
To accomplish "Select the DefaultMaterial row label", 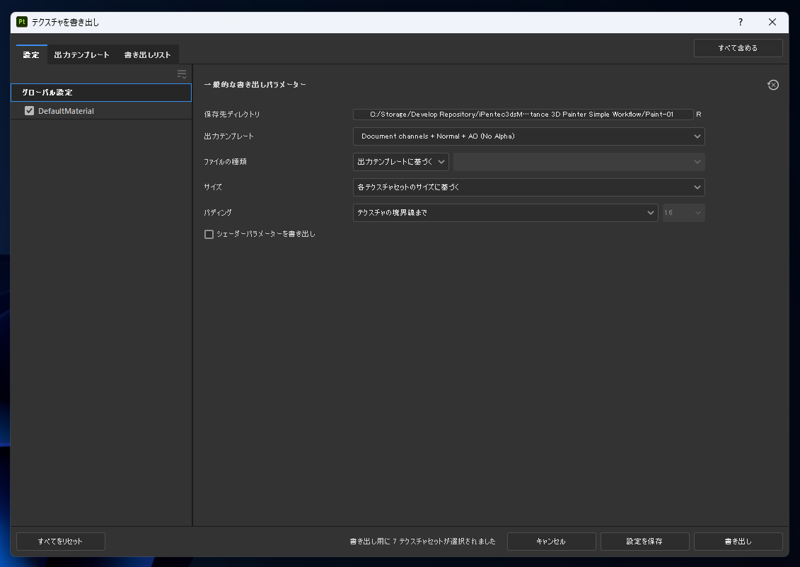I will [66, 111].
